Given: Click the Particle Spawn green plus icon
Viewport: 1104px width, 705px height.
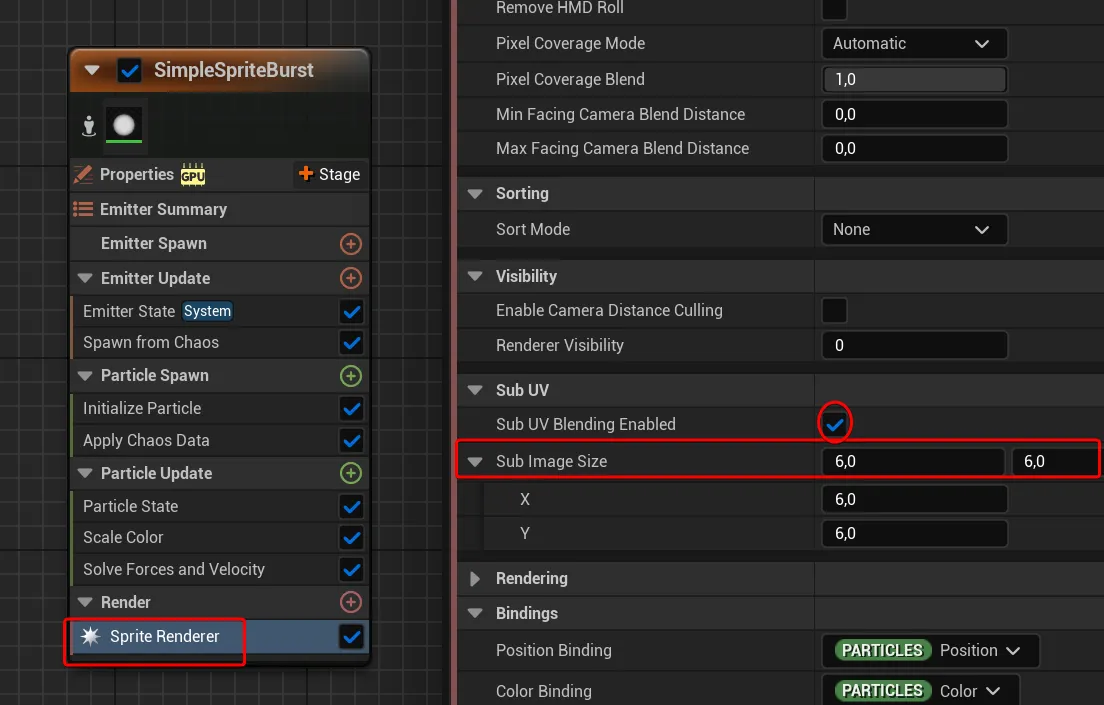Looking at the screenshot, I should (x=350, y=376).
